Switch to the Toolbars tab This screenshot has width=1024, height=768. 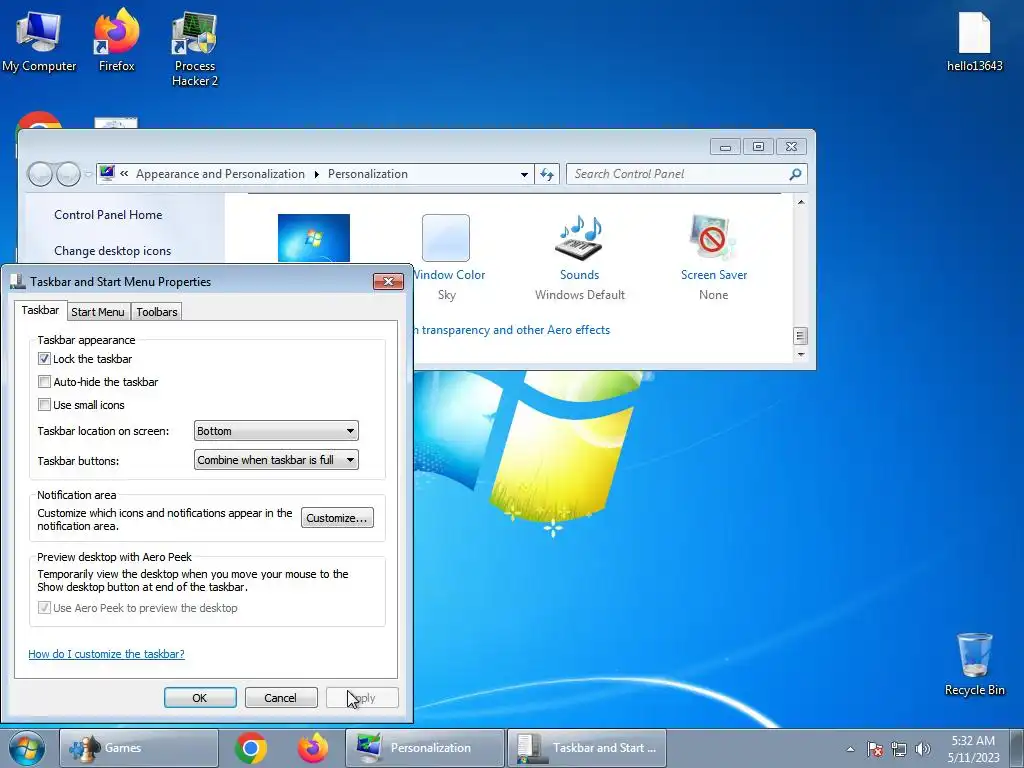[157, 312]
